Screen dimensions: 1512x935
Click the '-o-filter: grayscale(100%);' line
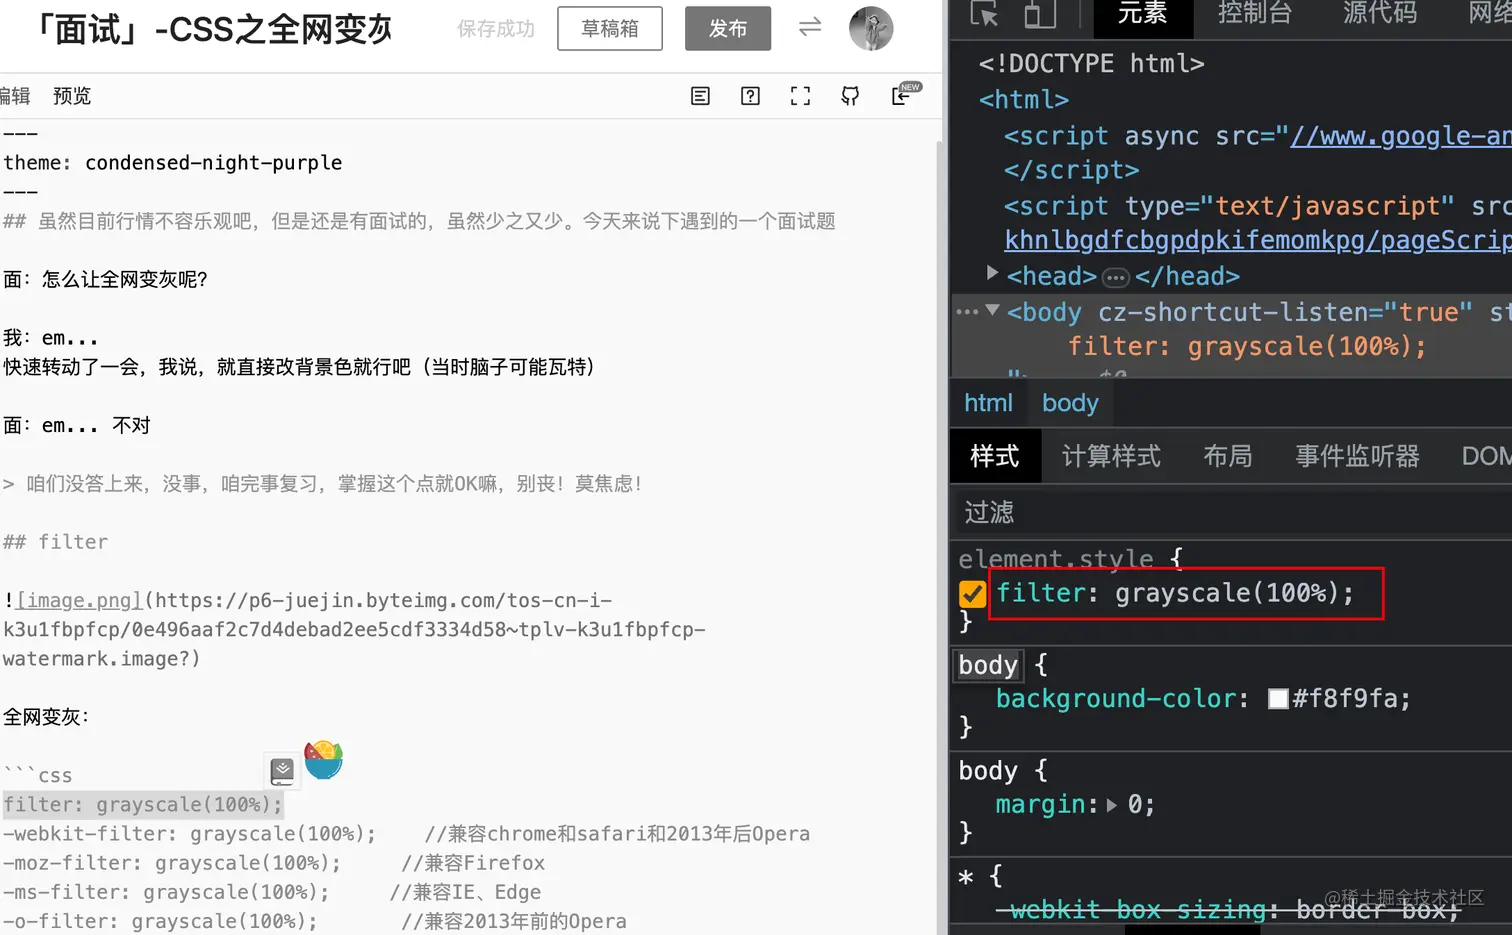[x=160, y=921]
